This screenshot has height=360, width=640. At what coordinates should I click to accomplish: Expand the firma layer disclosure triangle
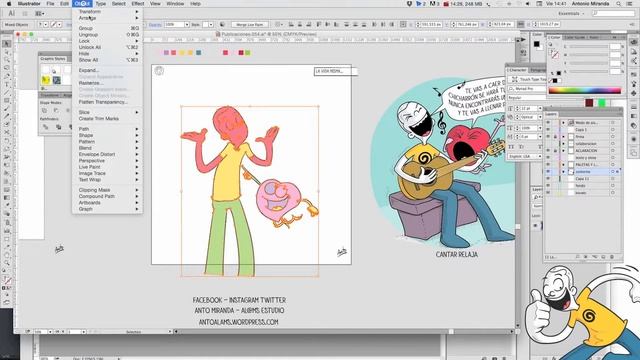pos(564,137)
